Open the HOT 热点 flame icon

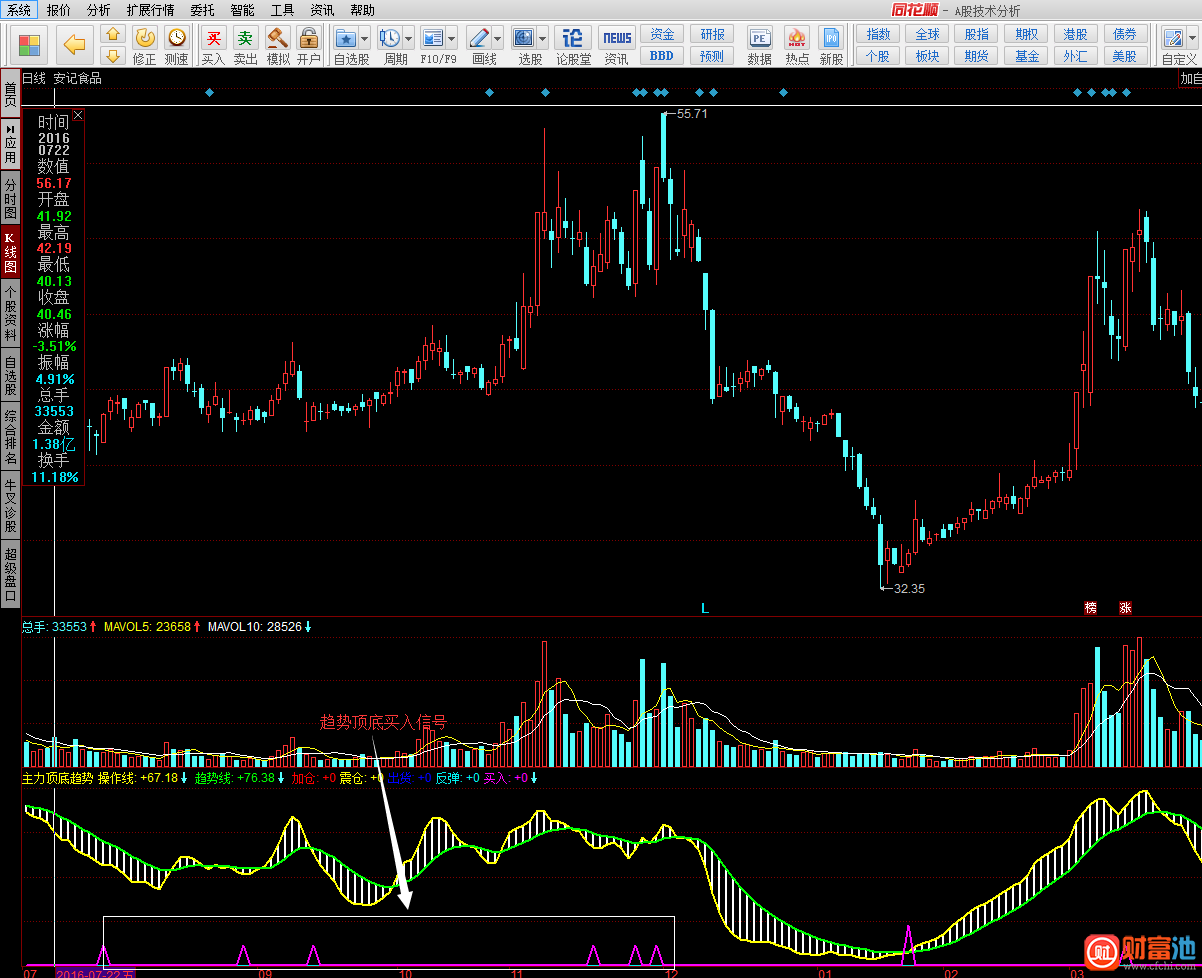pos(797,38)
